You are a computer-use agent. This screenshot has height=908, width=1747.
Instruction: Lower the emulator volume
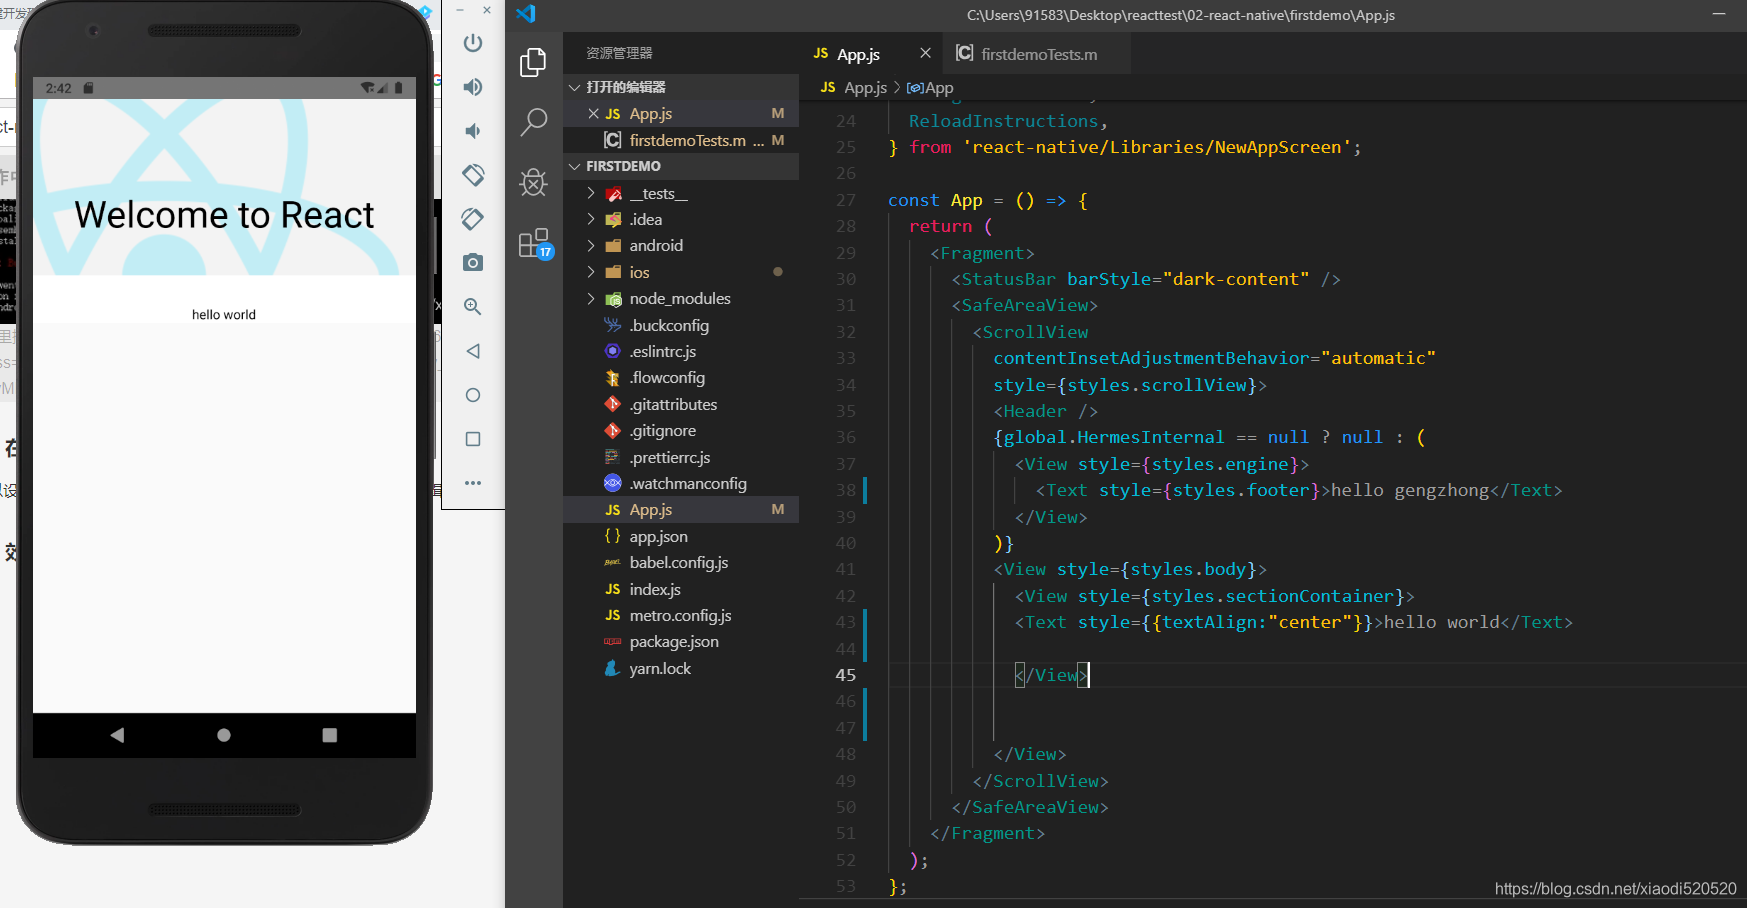(473, 131)
